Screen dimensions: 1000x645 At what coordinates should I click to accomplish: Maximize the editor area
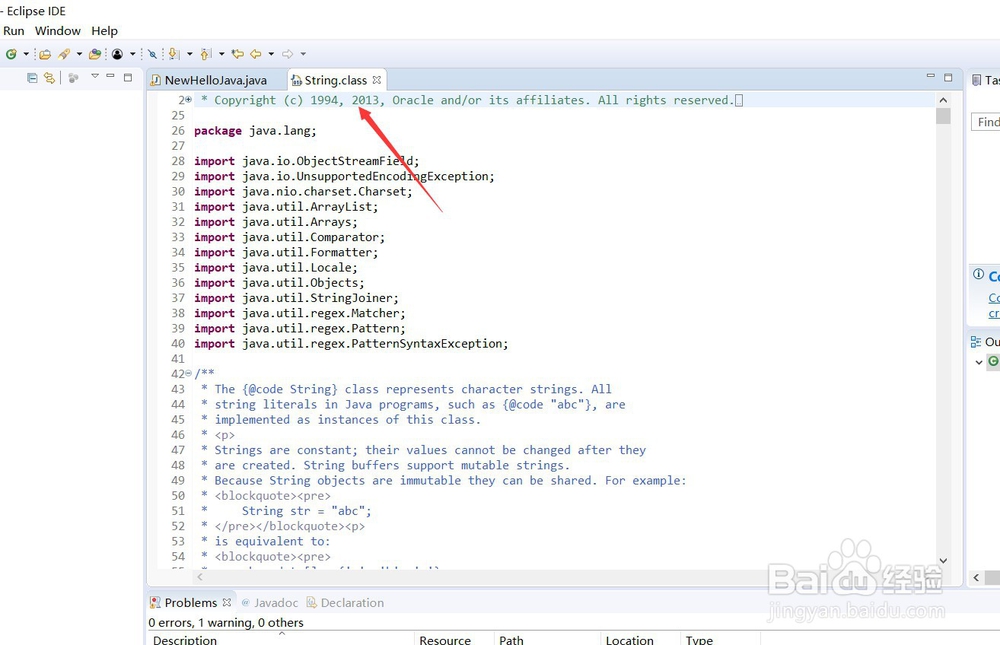coord(948,77)
